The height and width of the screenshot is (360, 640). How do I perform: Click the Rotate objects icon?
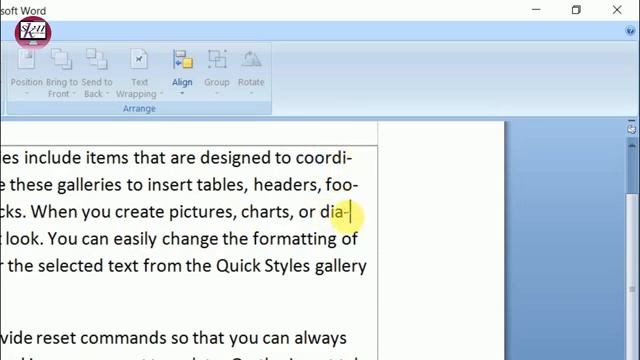pyautogui.click(x=251, y=59)
